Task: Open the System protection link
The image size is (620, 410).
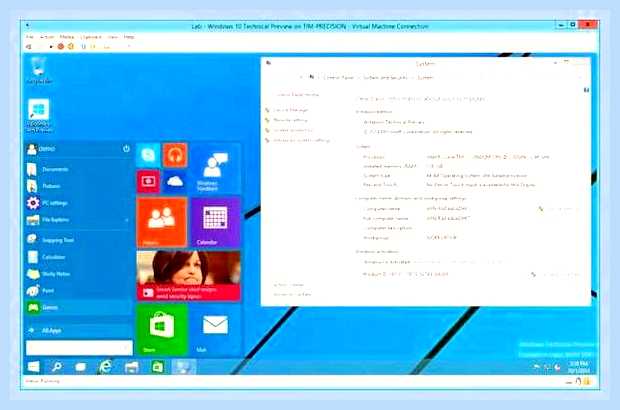Action: 293,130
